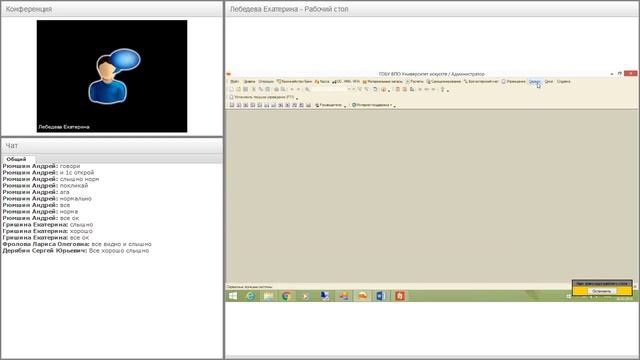
Task: Open the ОС, НМА, НПА menu
Action: [x=346, y=82]
